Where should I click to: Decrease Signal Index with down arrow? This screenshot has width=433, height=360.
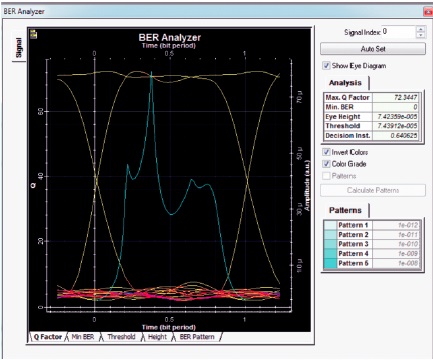(x=421, y=35)
